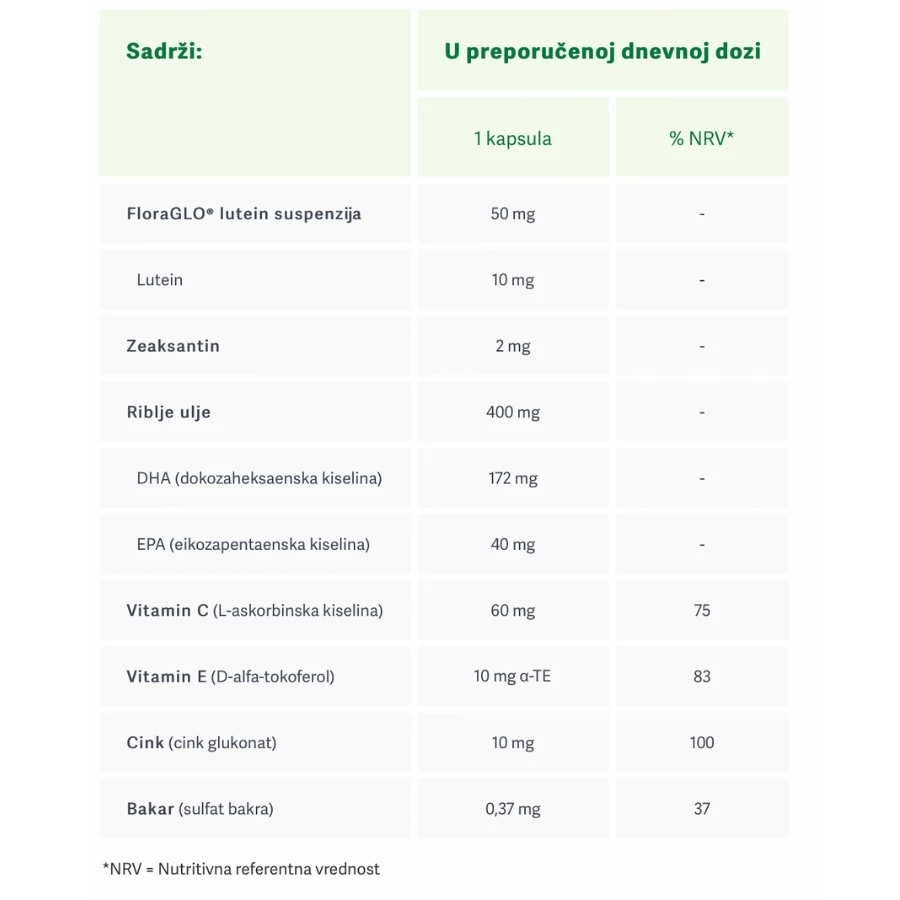Click the Vitamin C (L-askorbinska kiselina) label
This screenshot has height=900, width=900.
[255, 610]
